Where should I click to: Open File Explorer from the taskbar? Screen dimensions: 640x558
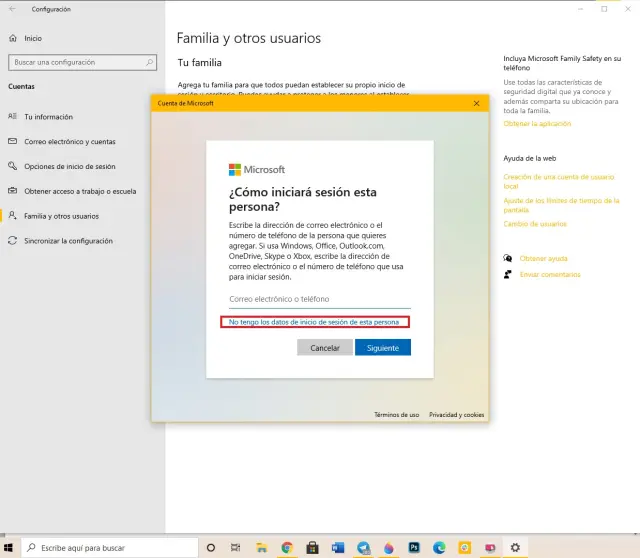[261, 548]
